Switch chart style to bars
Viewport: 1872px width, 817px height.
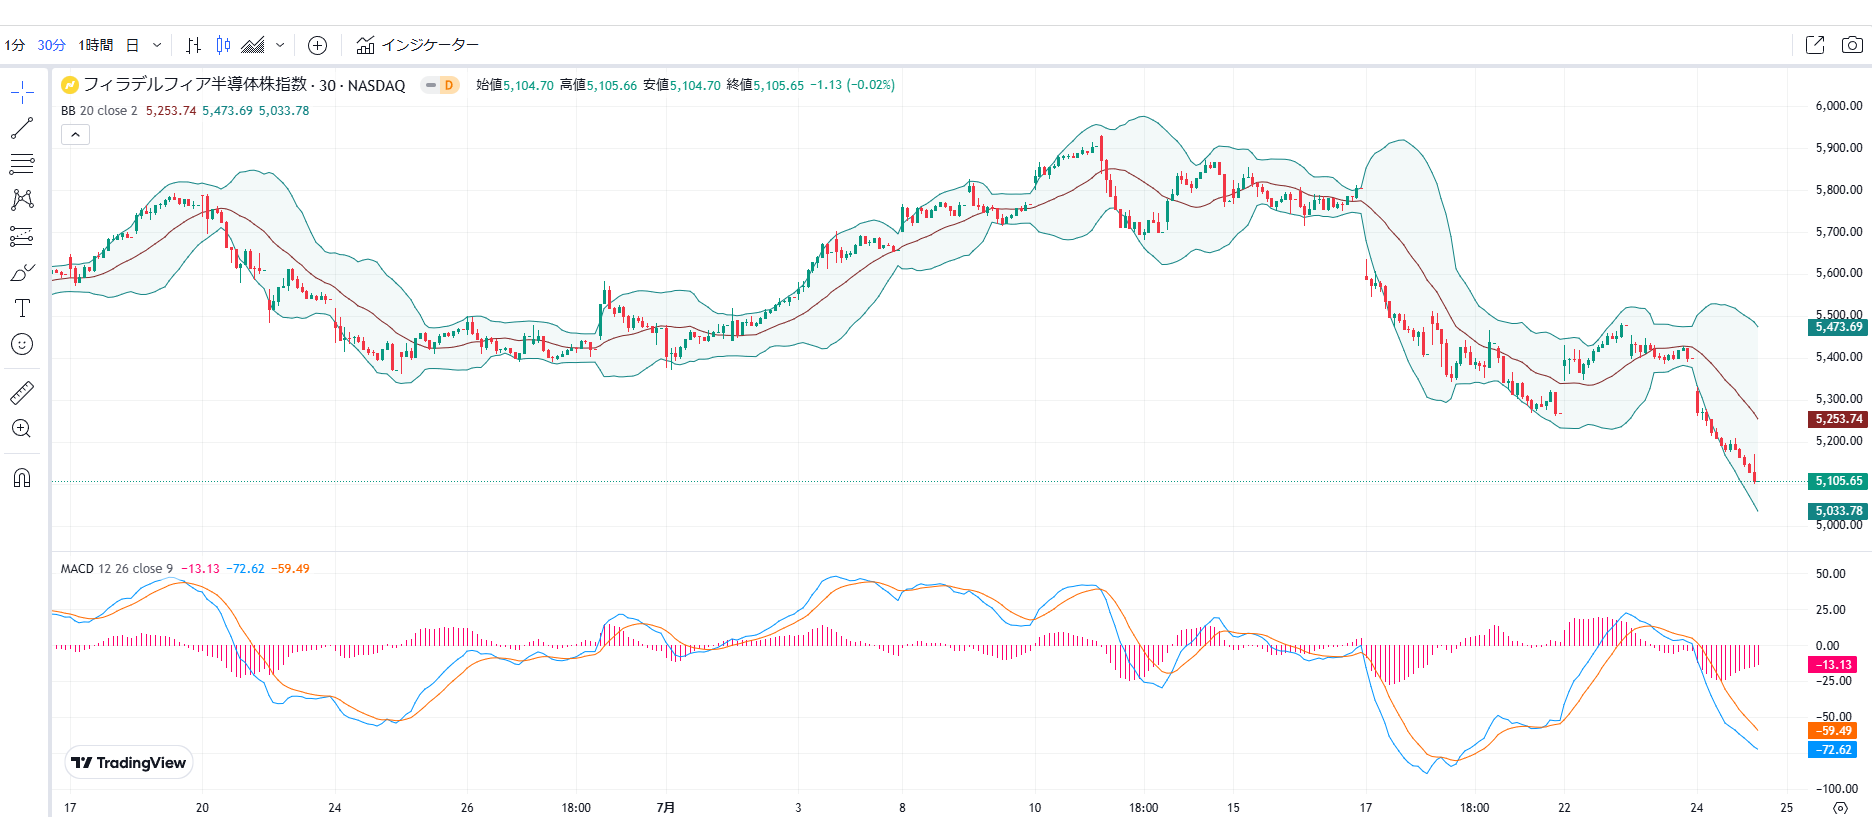(194, 45)
